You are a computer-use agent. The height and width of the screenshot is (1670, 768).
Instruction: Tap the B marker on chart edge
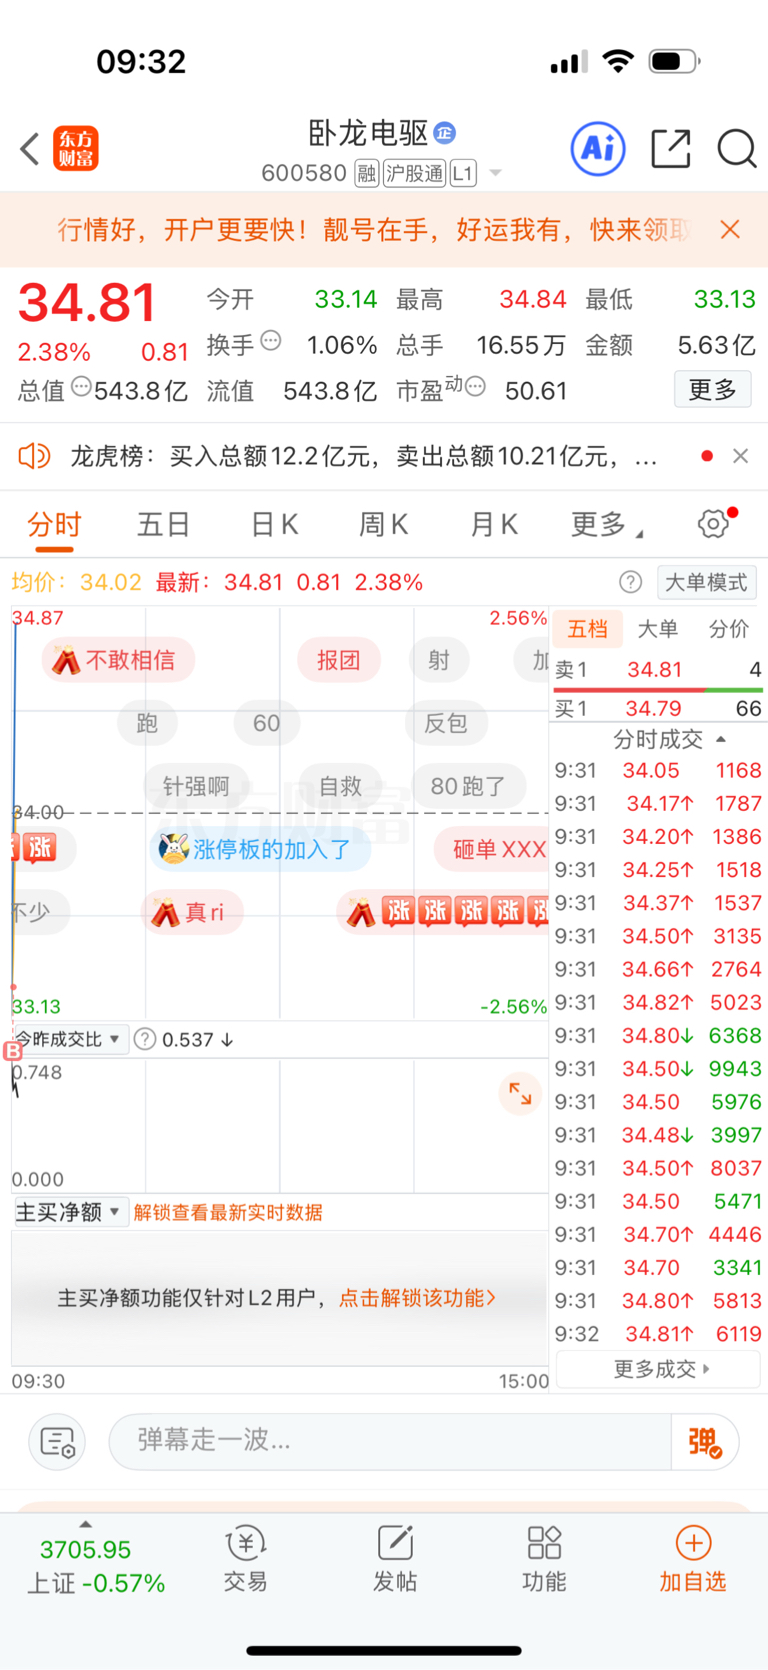(x=13, y=1051)
